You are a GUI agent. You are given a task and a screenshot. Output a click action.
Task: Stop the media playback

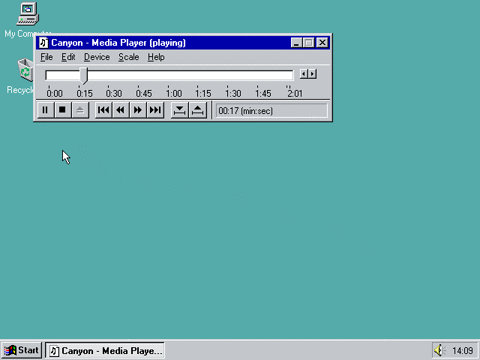click(x=62, y=110)
